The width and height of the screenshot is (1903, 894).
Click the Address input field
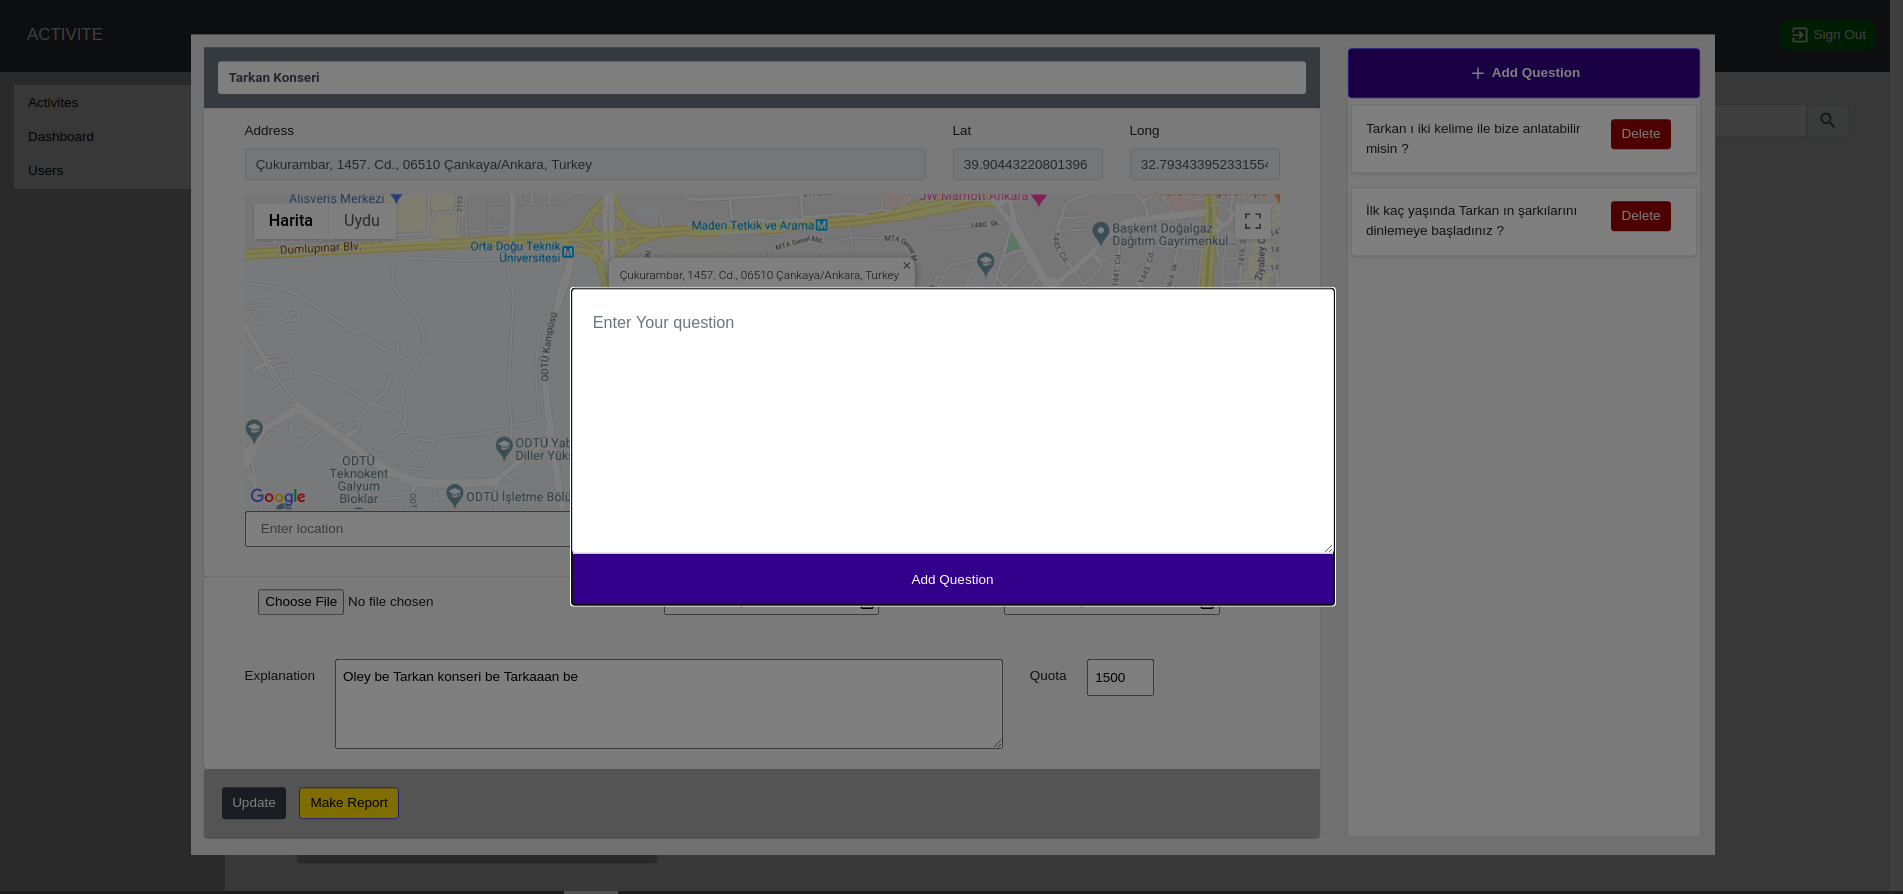point(585,165)
